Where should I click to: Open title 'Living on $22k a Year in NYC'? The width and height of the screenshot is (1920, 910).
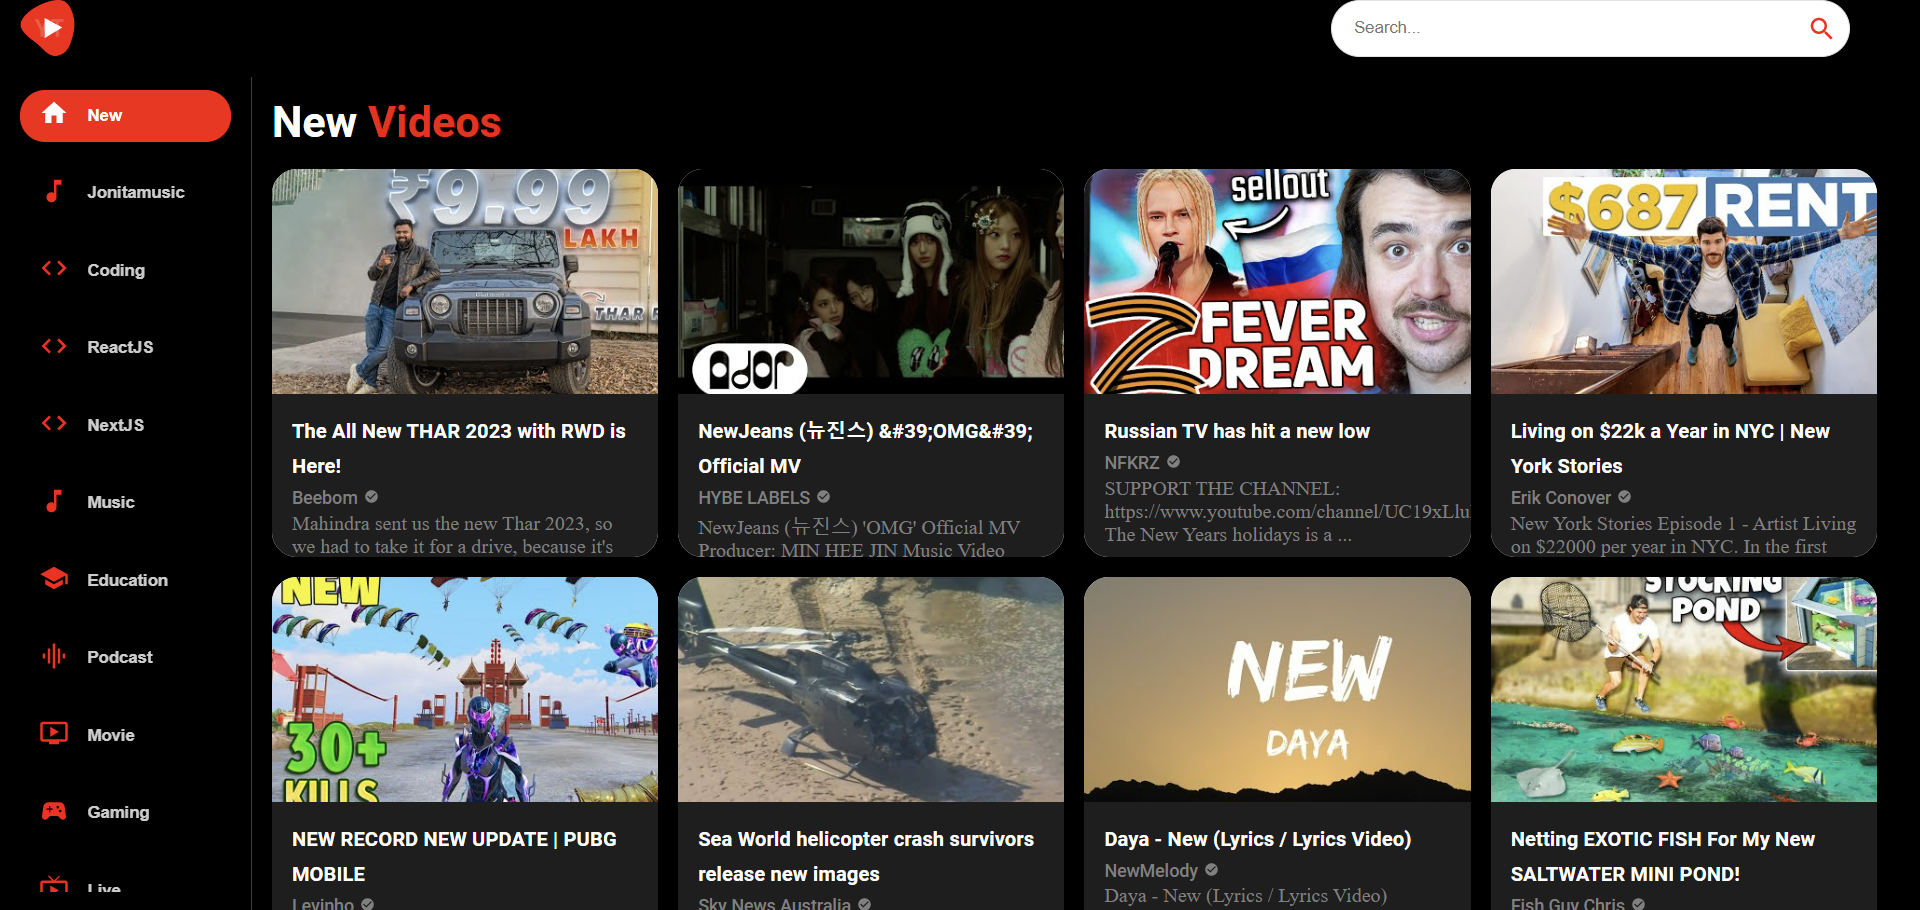tap(1670, 448)
